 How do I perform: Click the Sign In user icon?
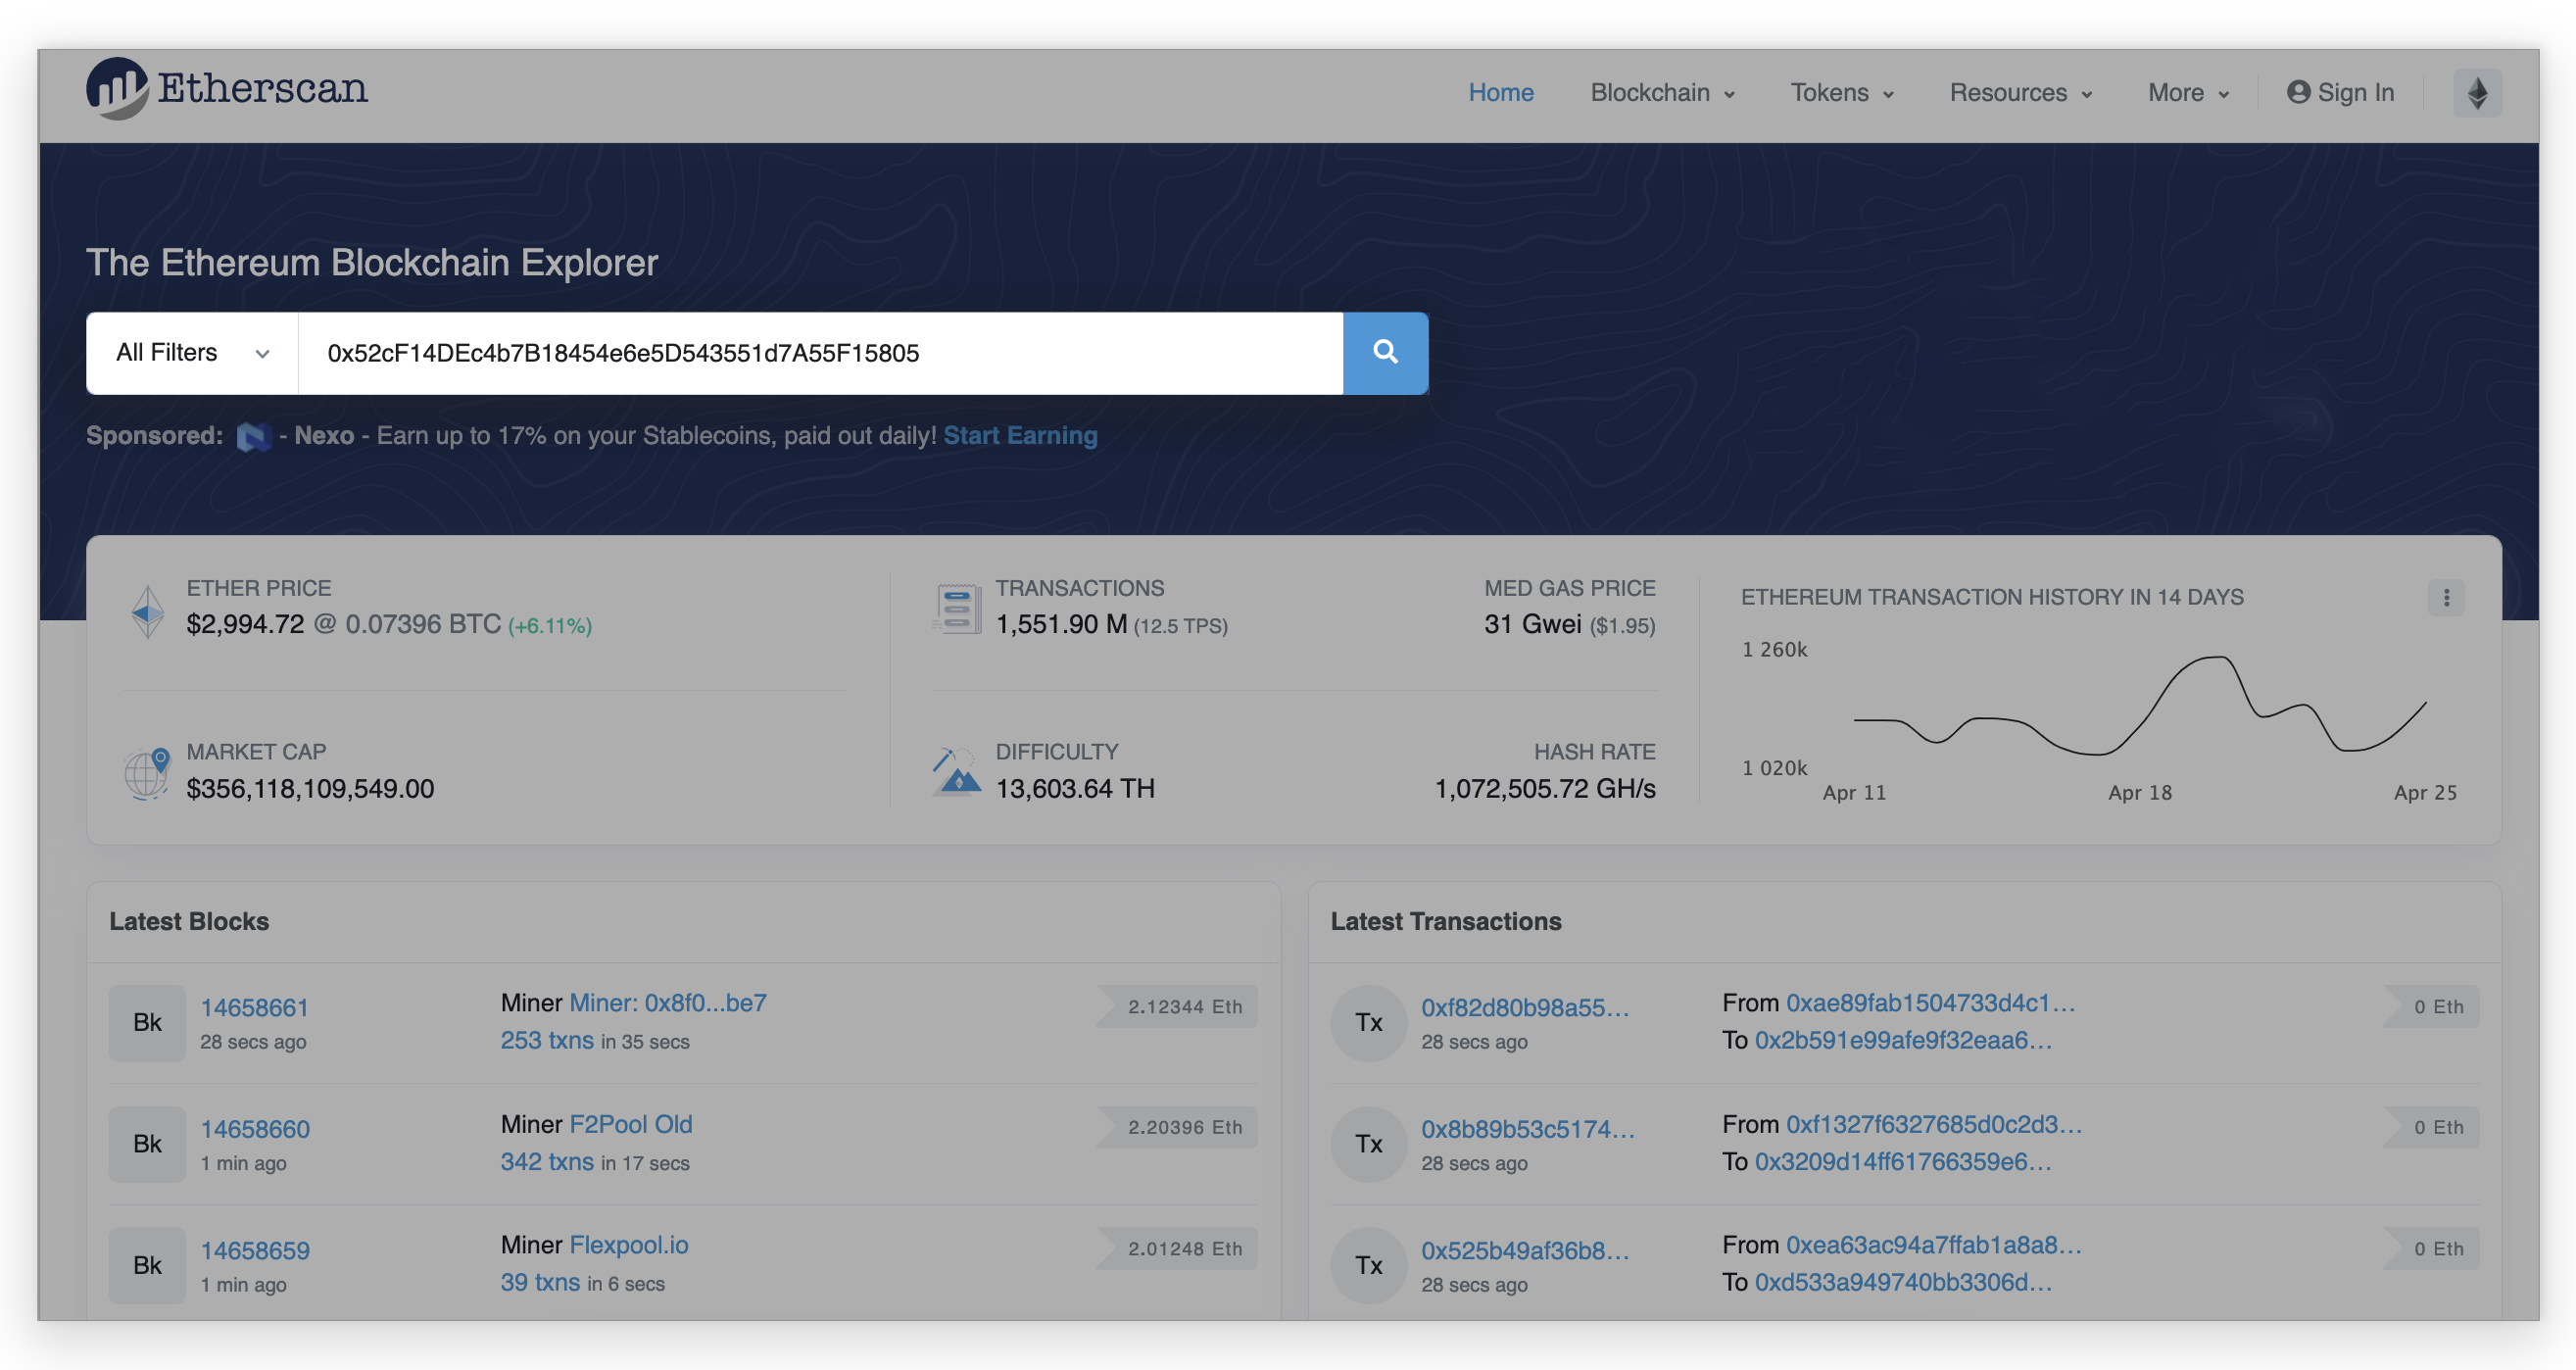coord(2298,92)
